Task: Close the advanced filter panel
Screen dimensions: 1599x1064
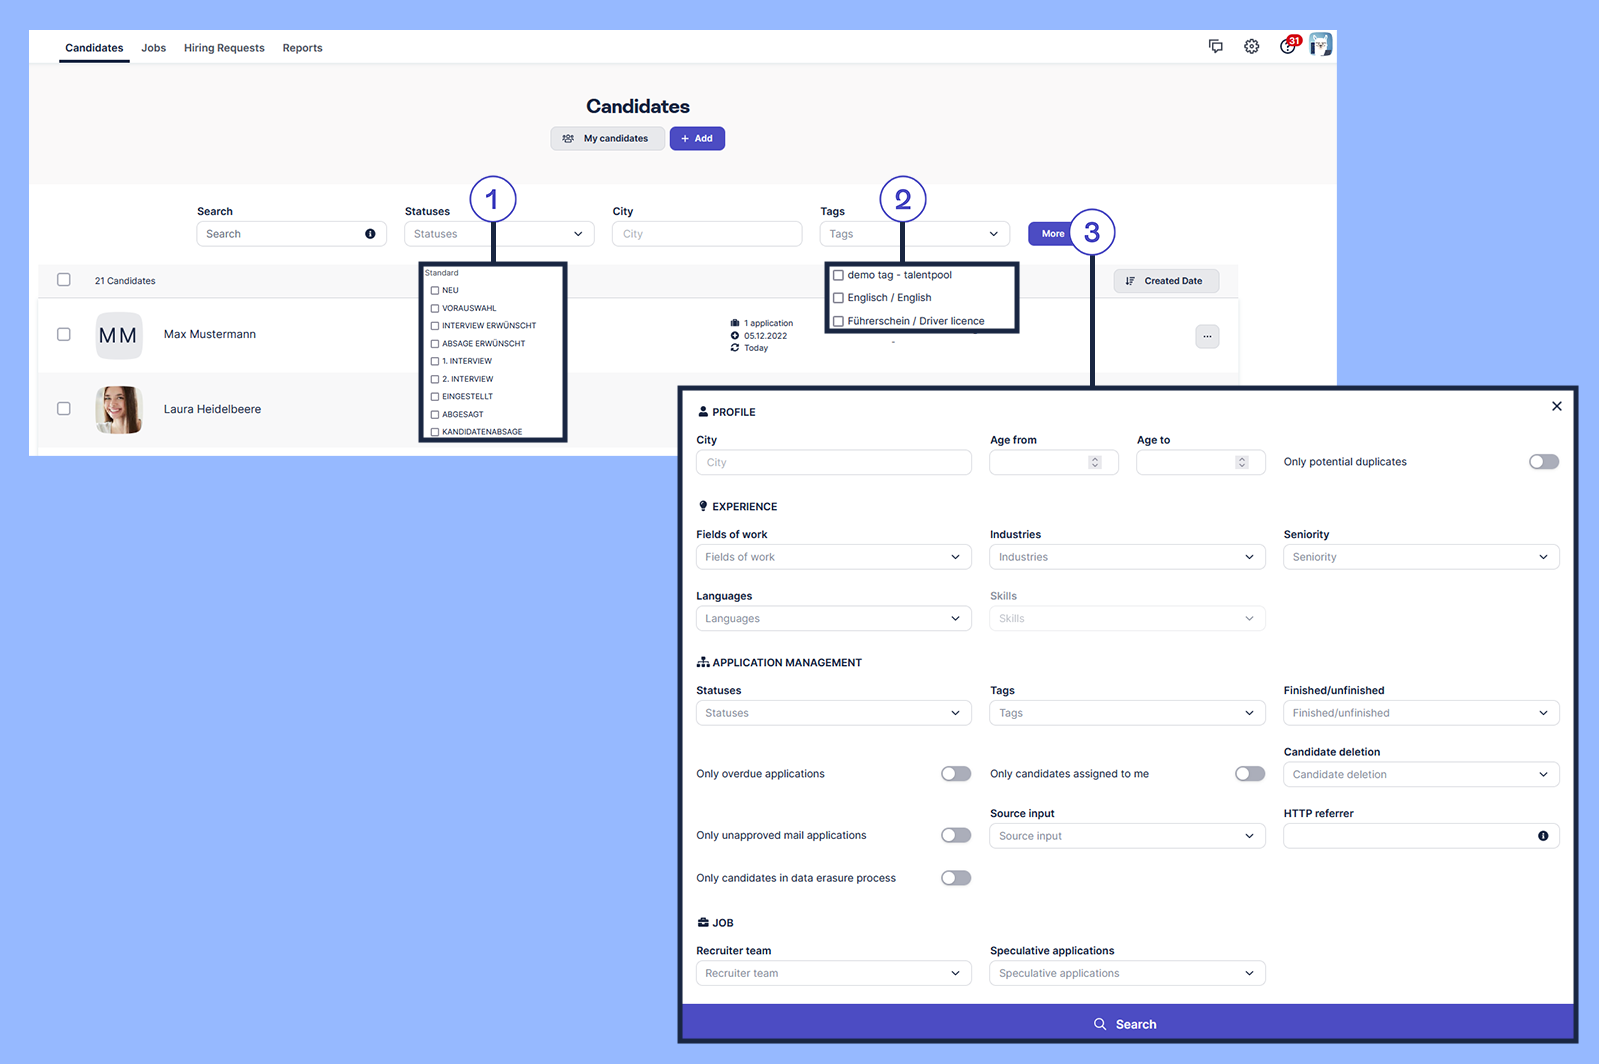Action: point(1556,406)
